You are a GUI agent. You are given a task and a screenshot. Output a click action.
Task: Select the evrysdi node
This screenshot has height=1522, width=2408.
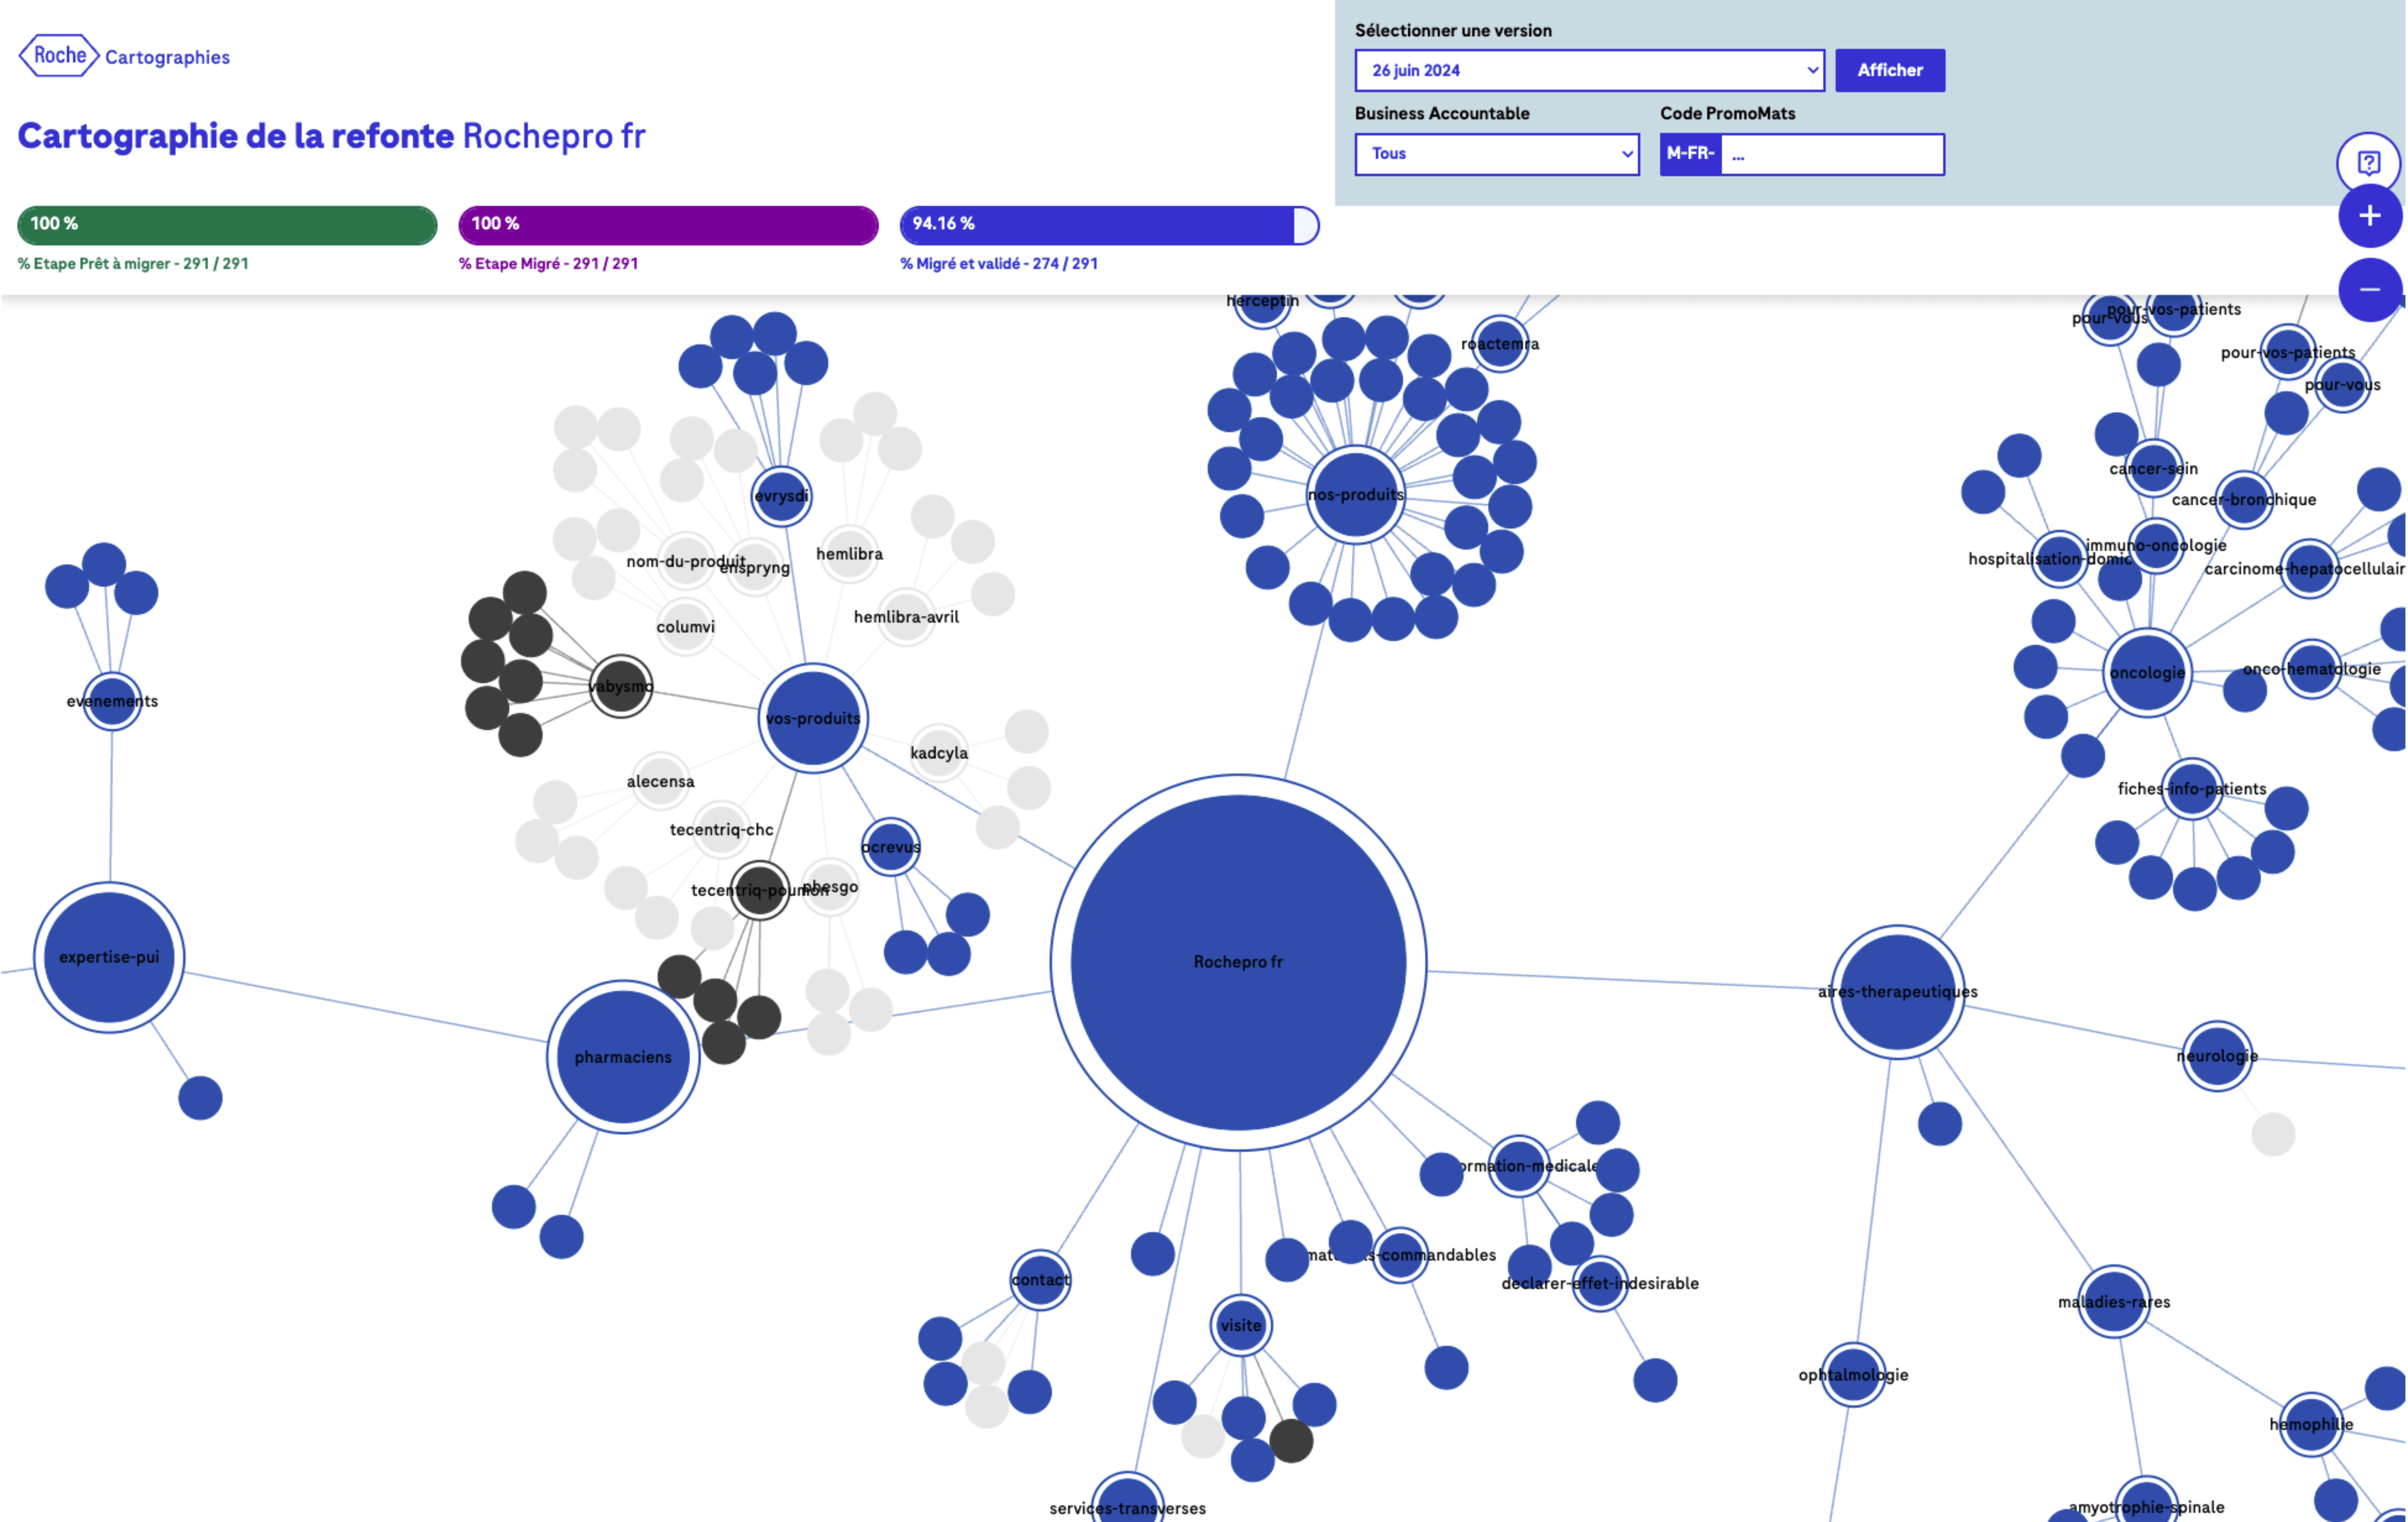[x=781, y=496]
